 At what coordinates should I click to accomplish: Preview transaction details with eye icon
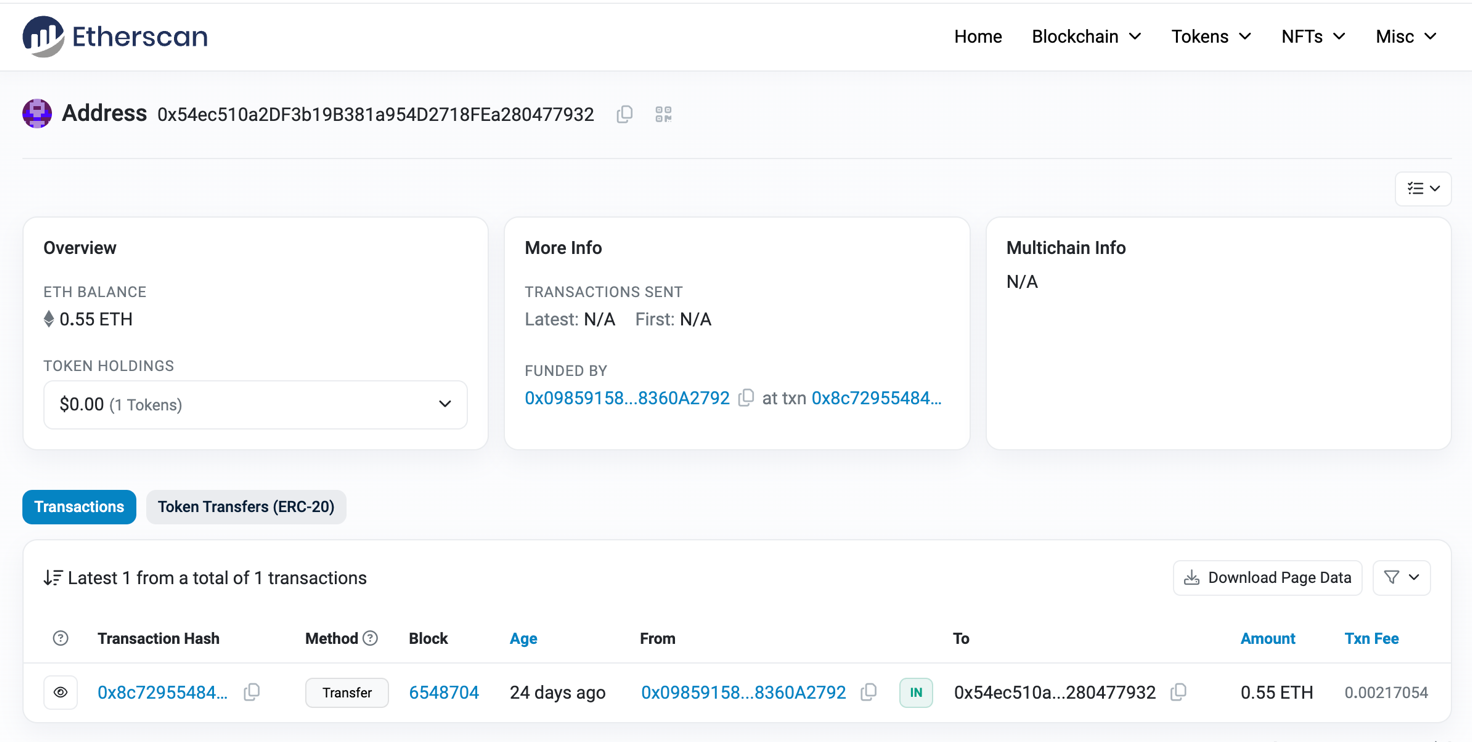[61, 692]
